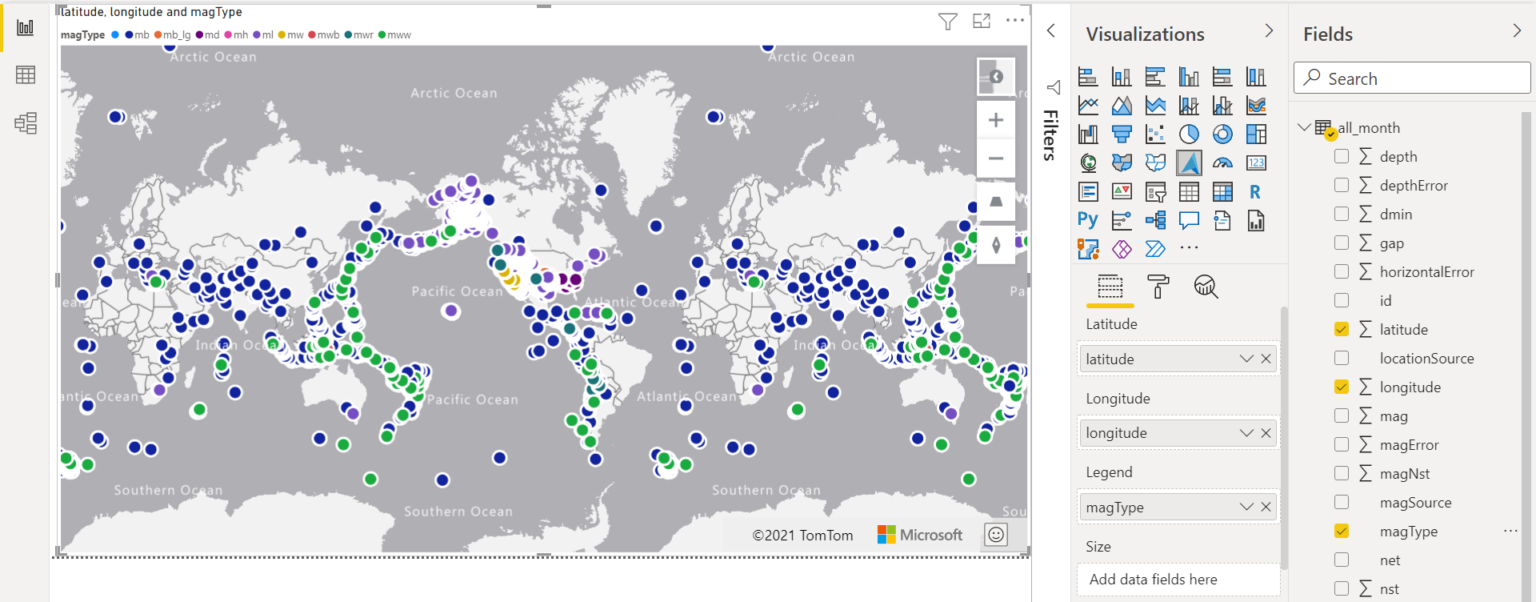Collapse the all_month table
The width and height of the screenshot is (1536, 602).
point(1303,127)
